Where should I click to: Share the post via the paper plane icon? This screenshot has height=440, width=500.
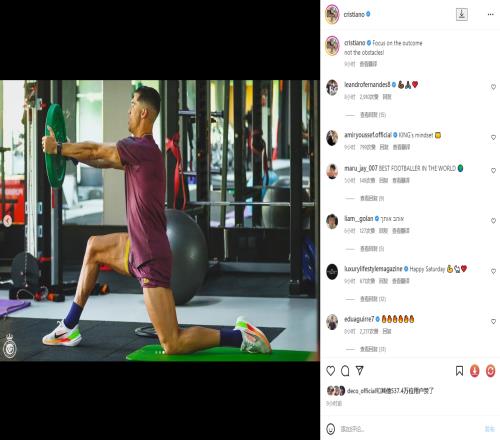click(x=360, y=370)
